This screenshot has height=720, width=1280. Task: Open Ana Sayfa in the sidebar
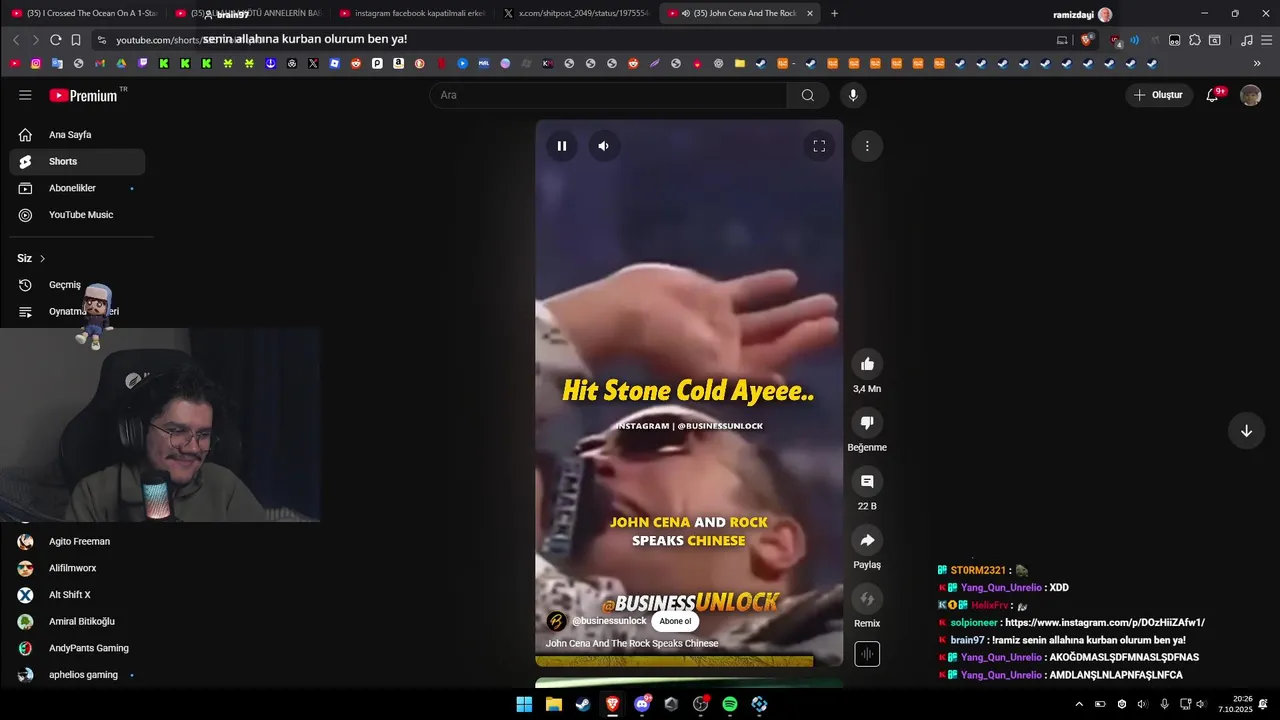(77, 135)
